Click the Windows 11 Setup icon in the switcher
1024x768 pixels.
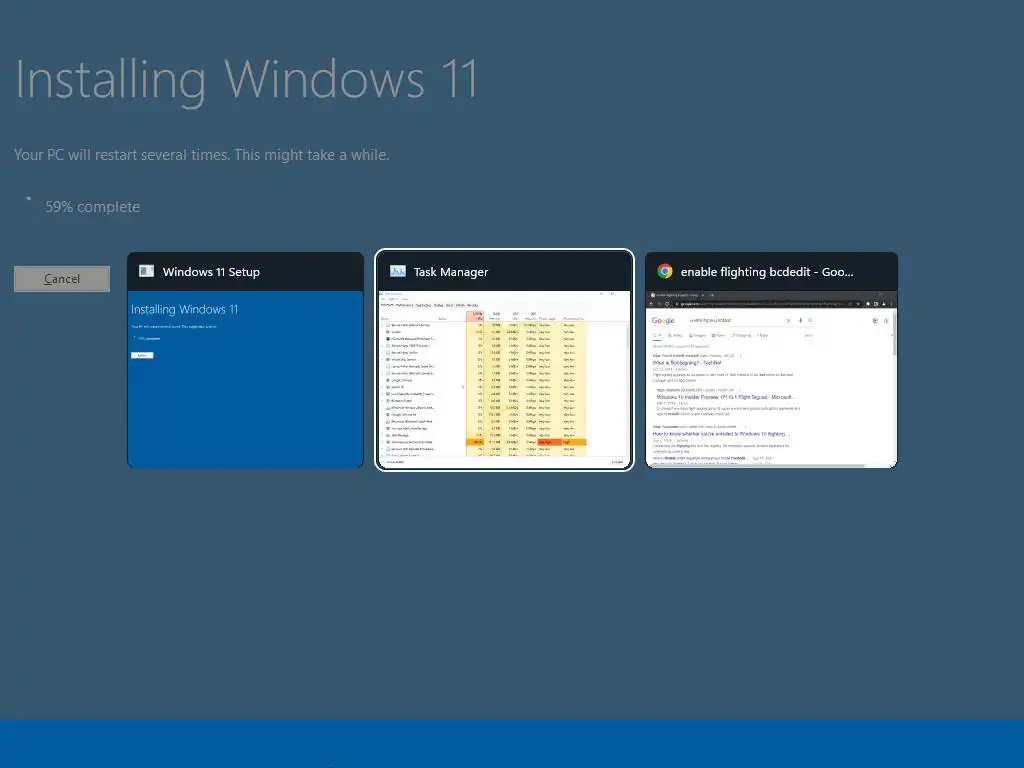pos(146,271)
